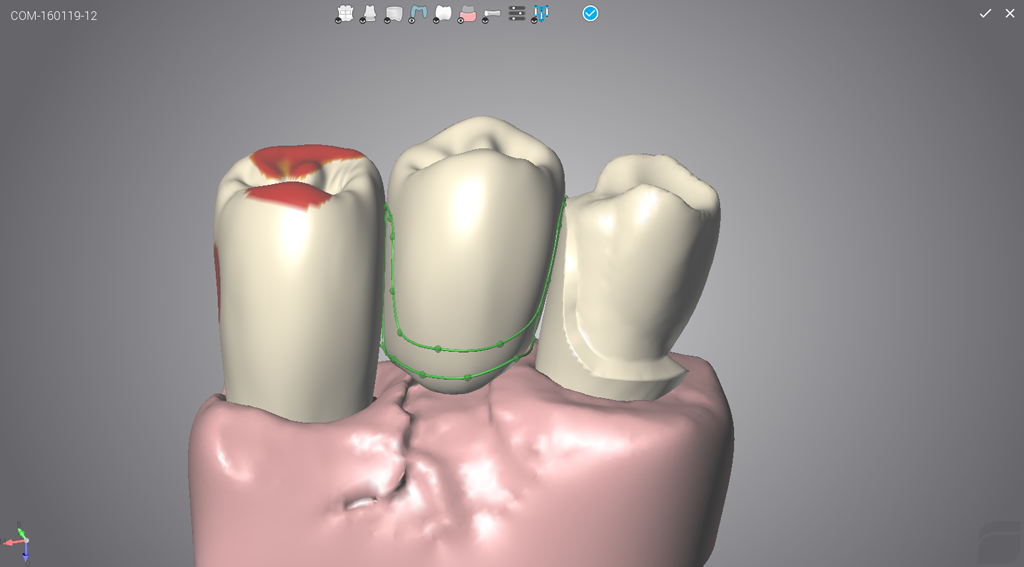Toggle the pink gingiva with crown icon
Screen dimensions: 1024x567
point(467,14)
